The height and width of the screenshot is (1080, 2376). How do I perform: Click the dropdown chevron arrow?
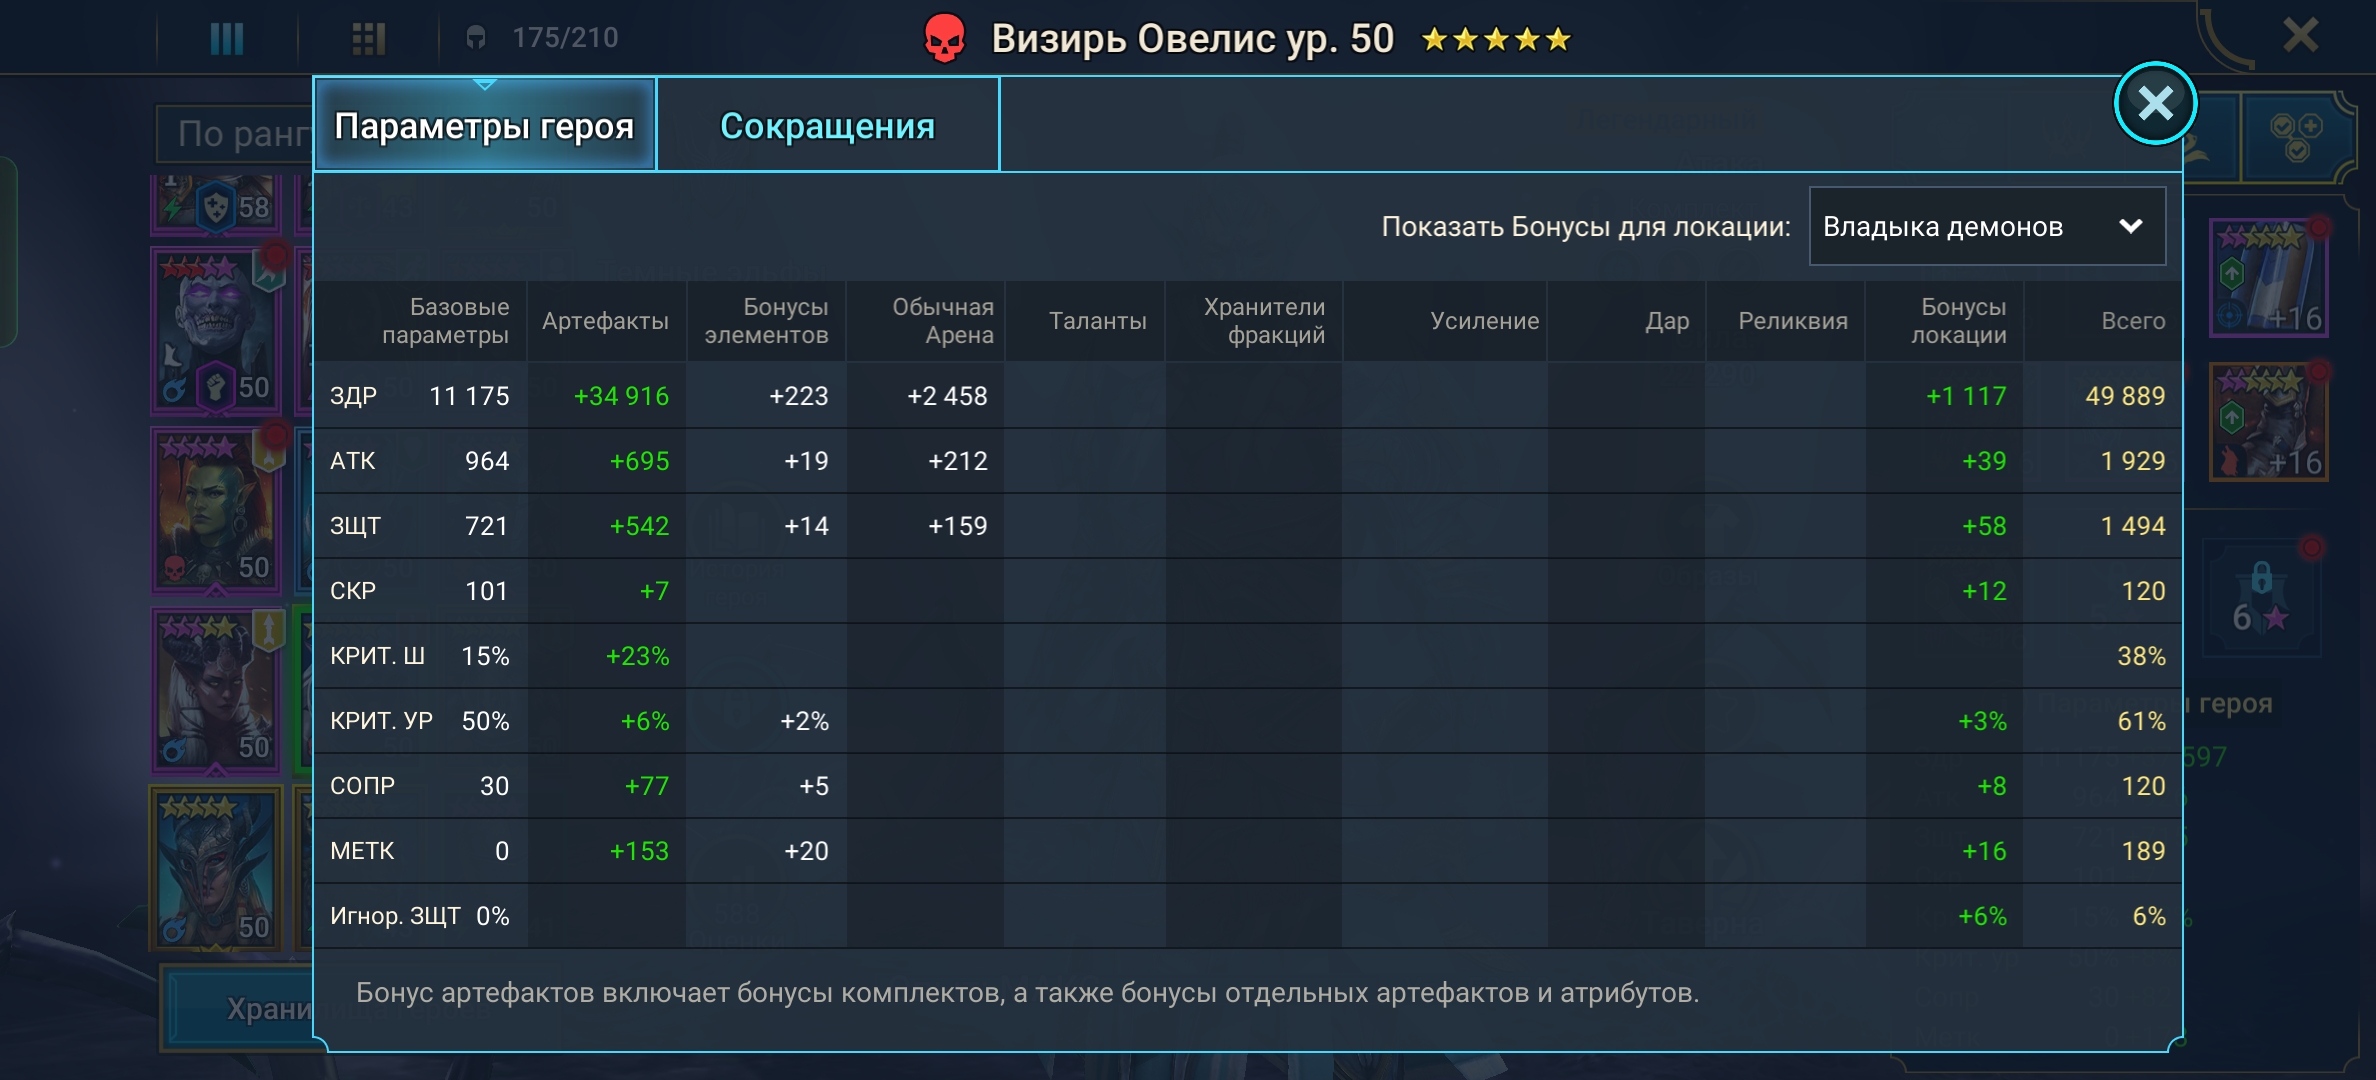click(x=2130, y=227)
